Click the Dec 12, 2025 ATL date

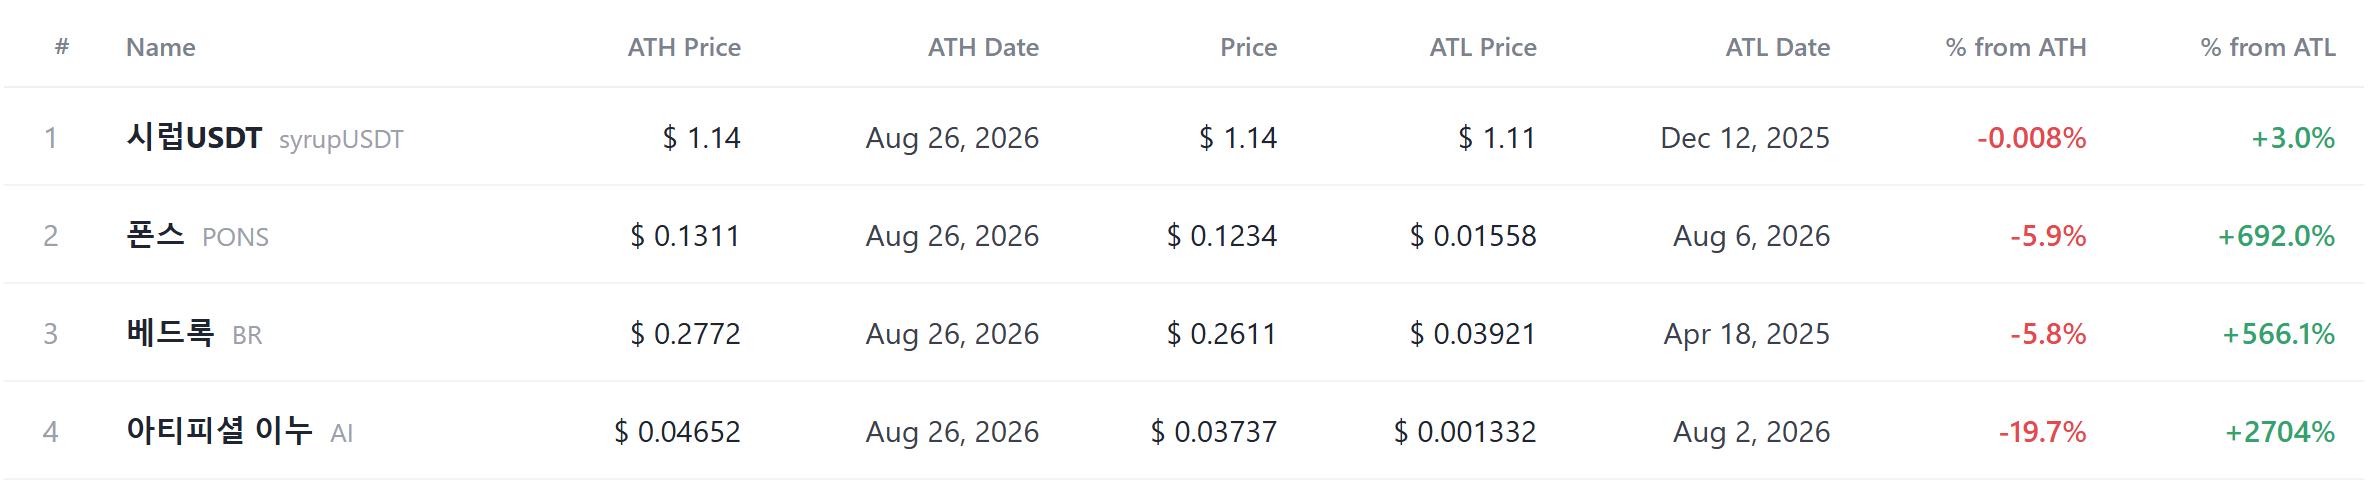coord(1745,138)
